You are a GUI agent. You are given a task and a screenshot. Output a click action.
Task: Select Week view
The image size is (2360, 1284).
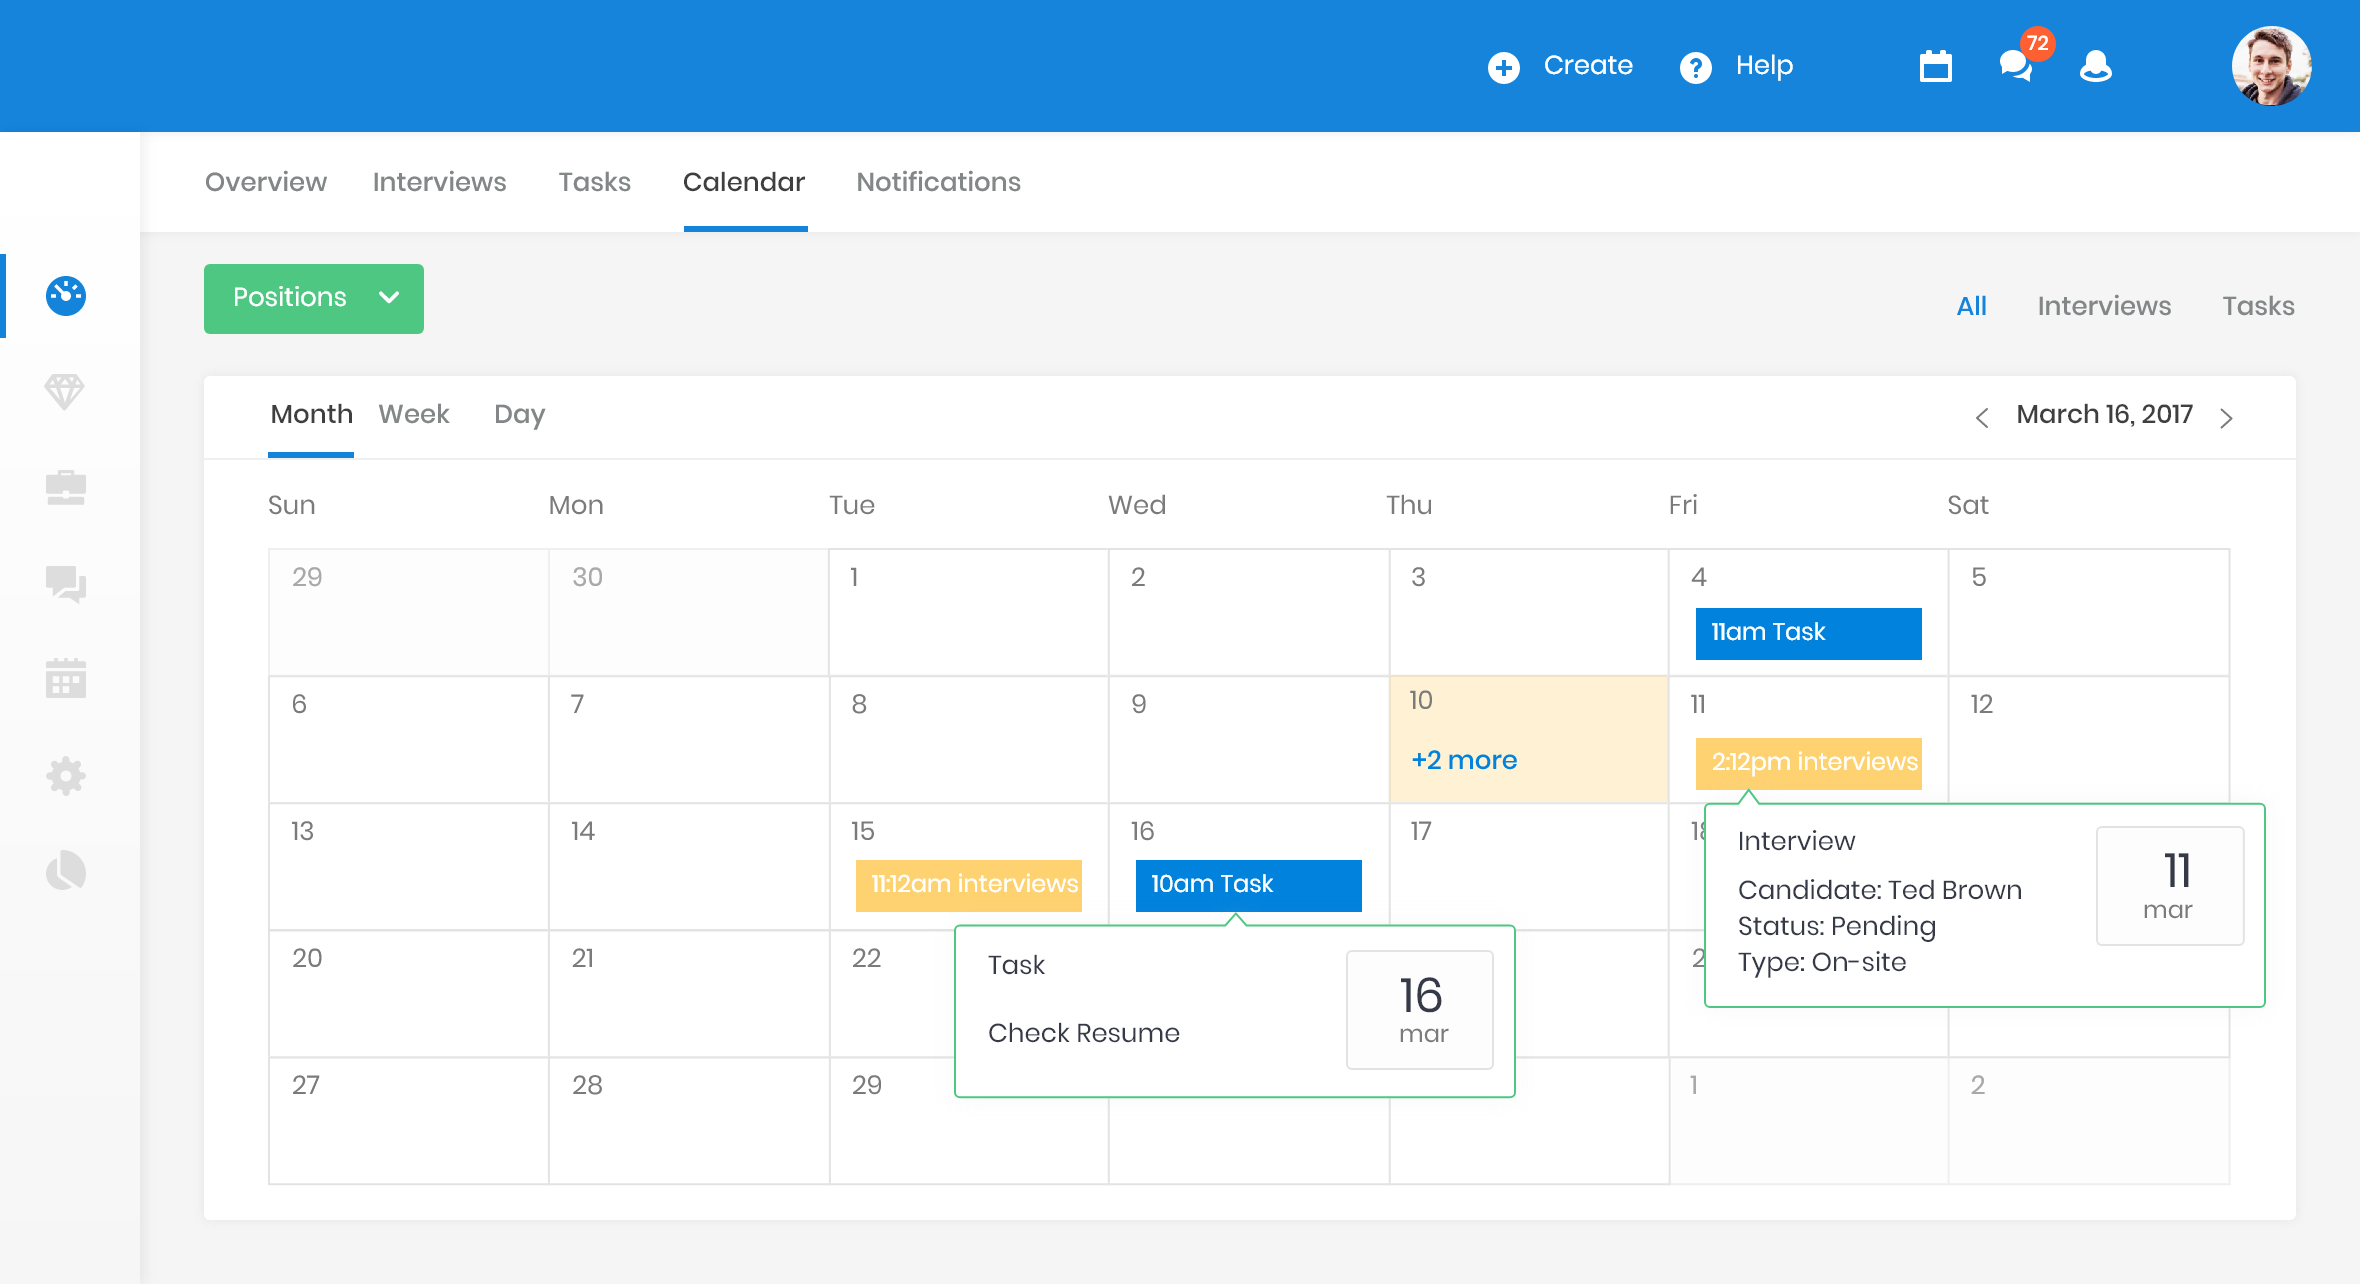coord(414,414)
